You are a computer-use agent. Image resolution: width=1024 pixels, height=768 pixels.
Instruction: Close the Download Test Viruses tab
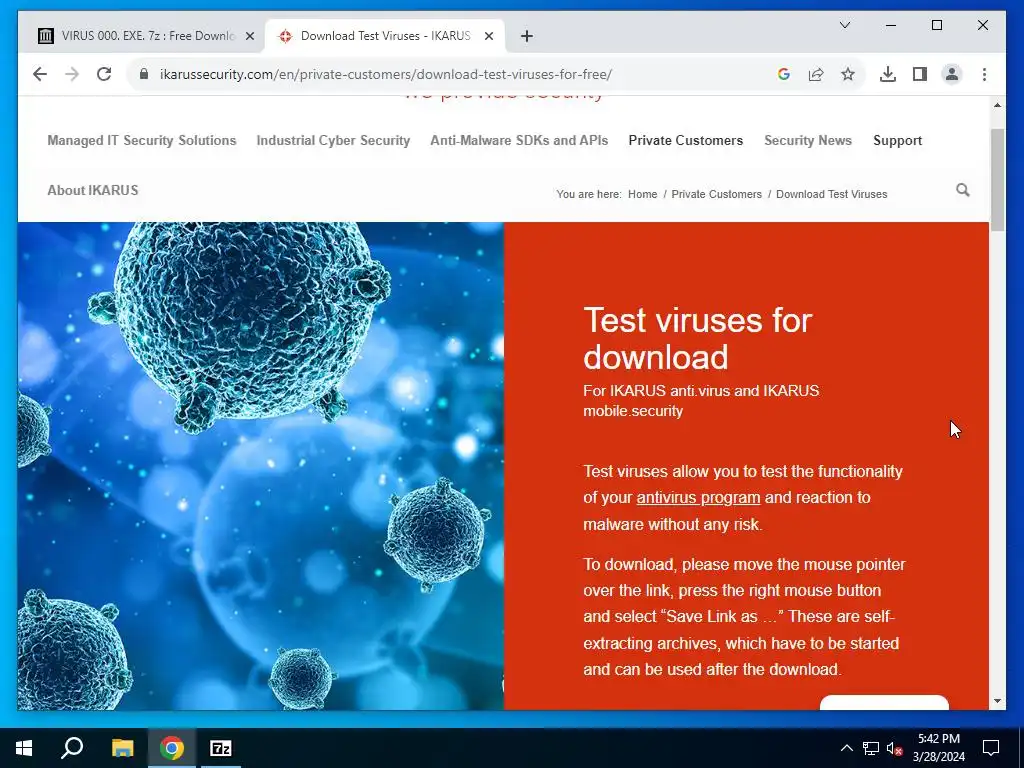coord(488,36)
